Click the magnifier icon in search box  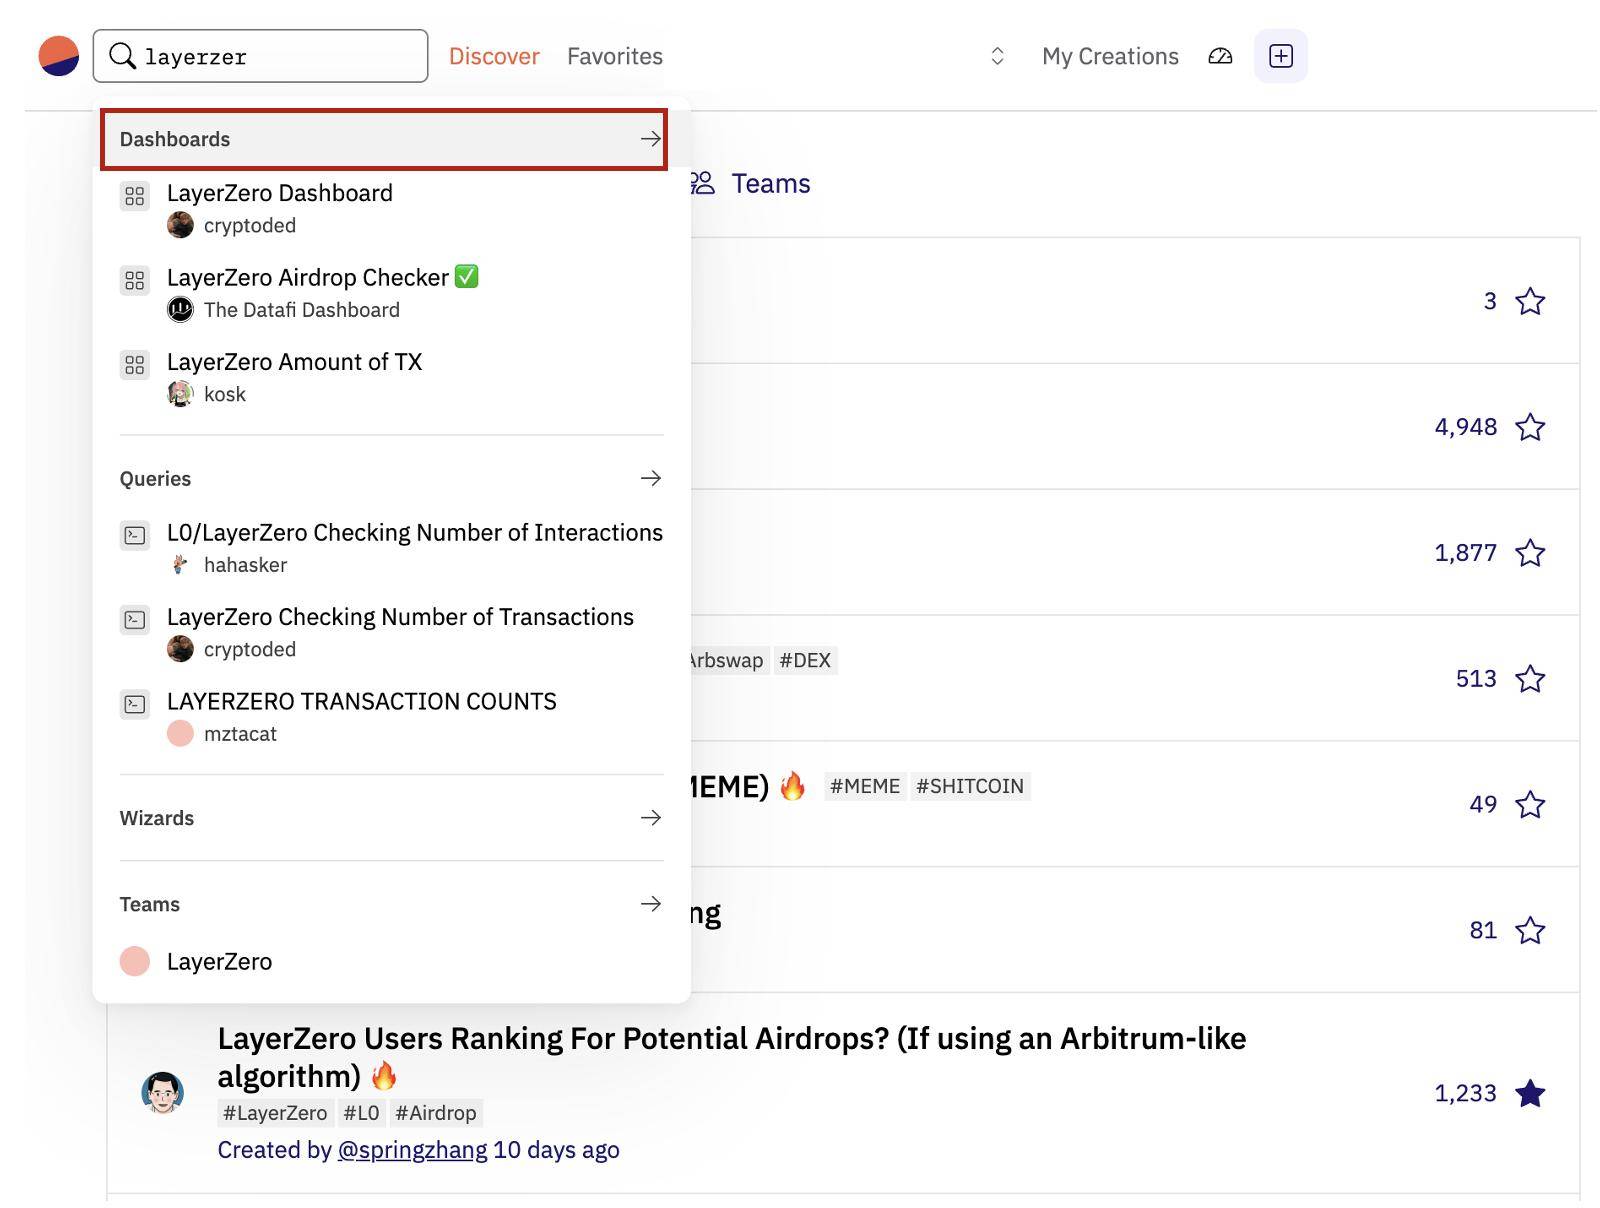[x=122, y=56]
